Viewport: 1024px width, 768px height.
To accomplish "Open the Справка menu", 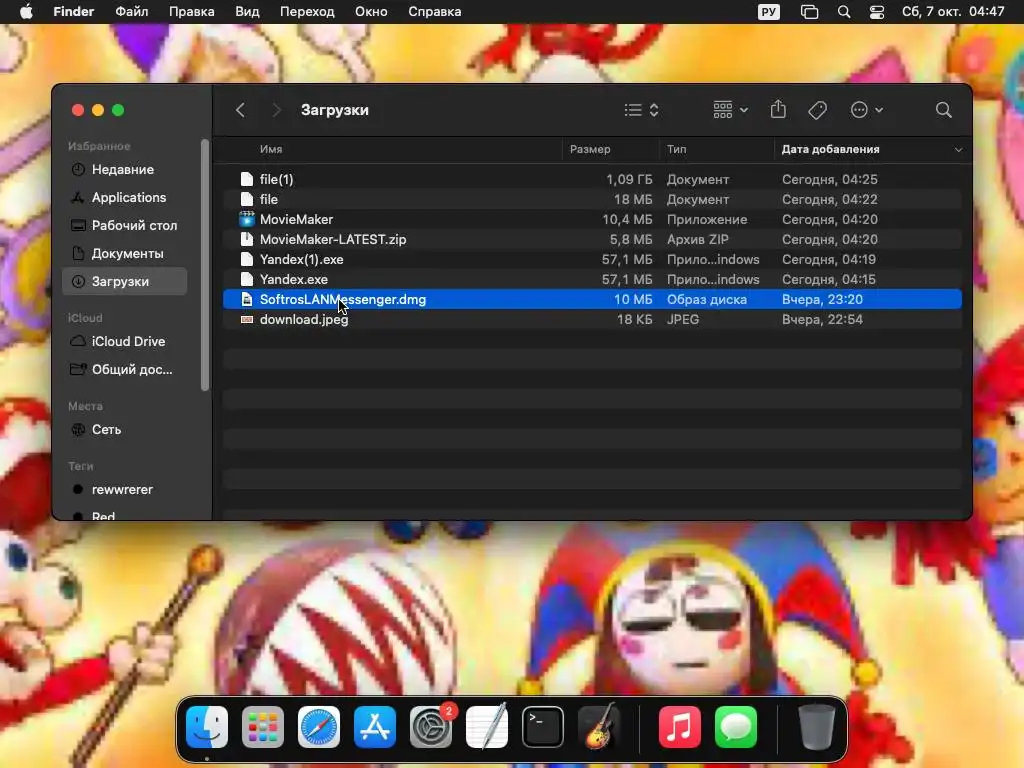I will click(x=434, y=12).
